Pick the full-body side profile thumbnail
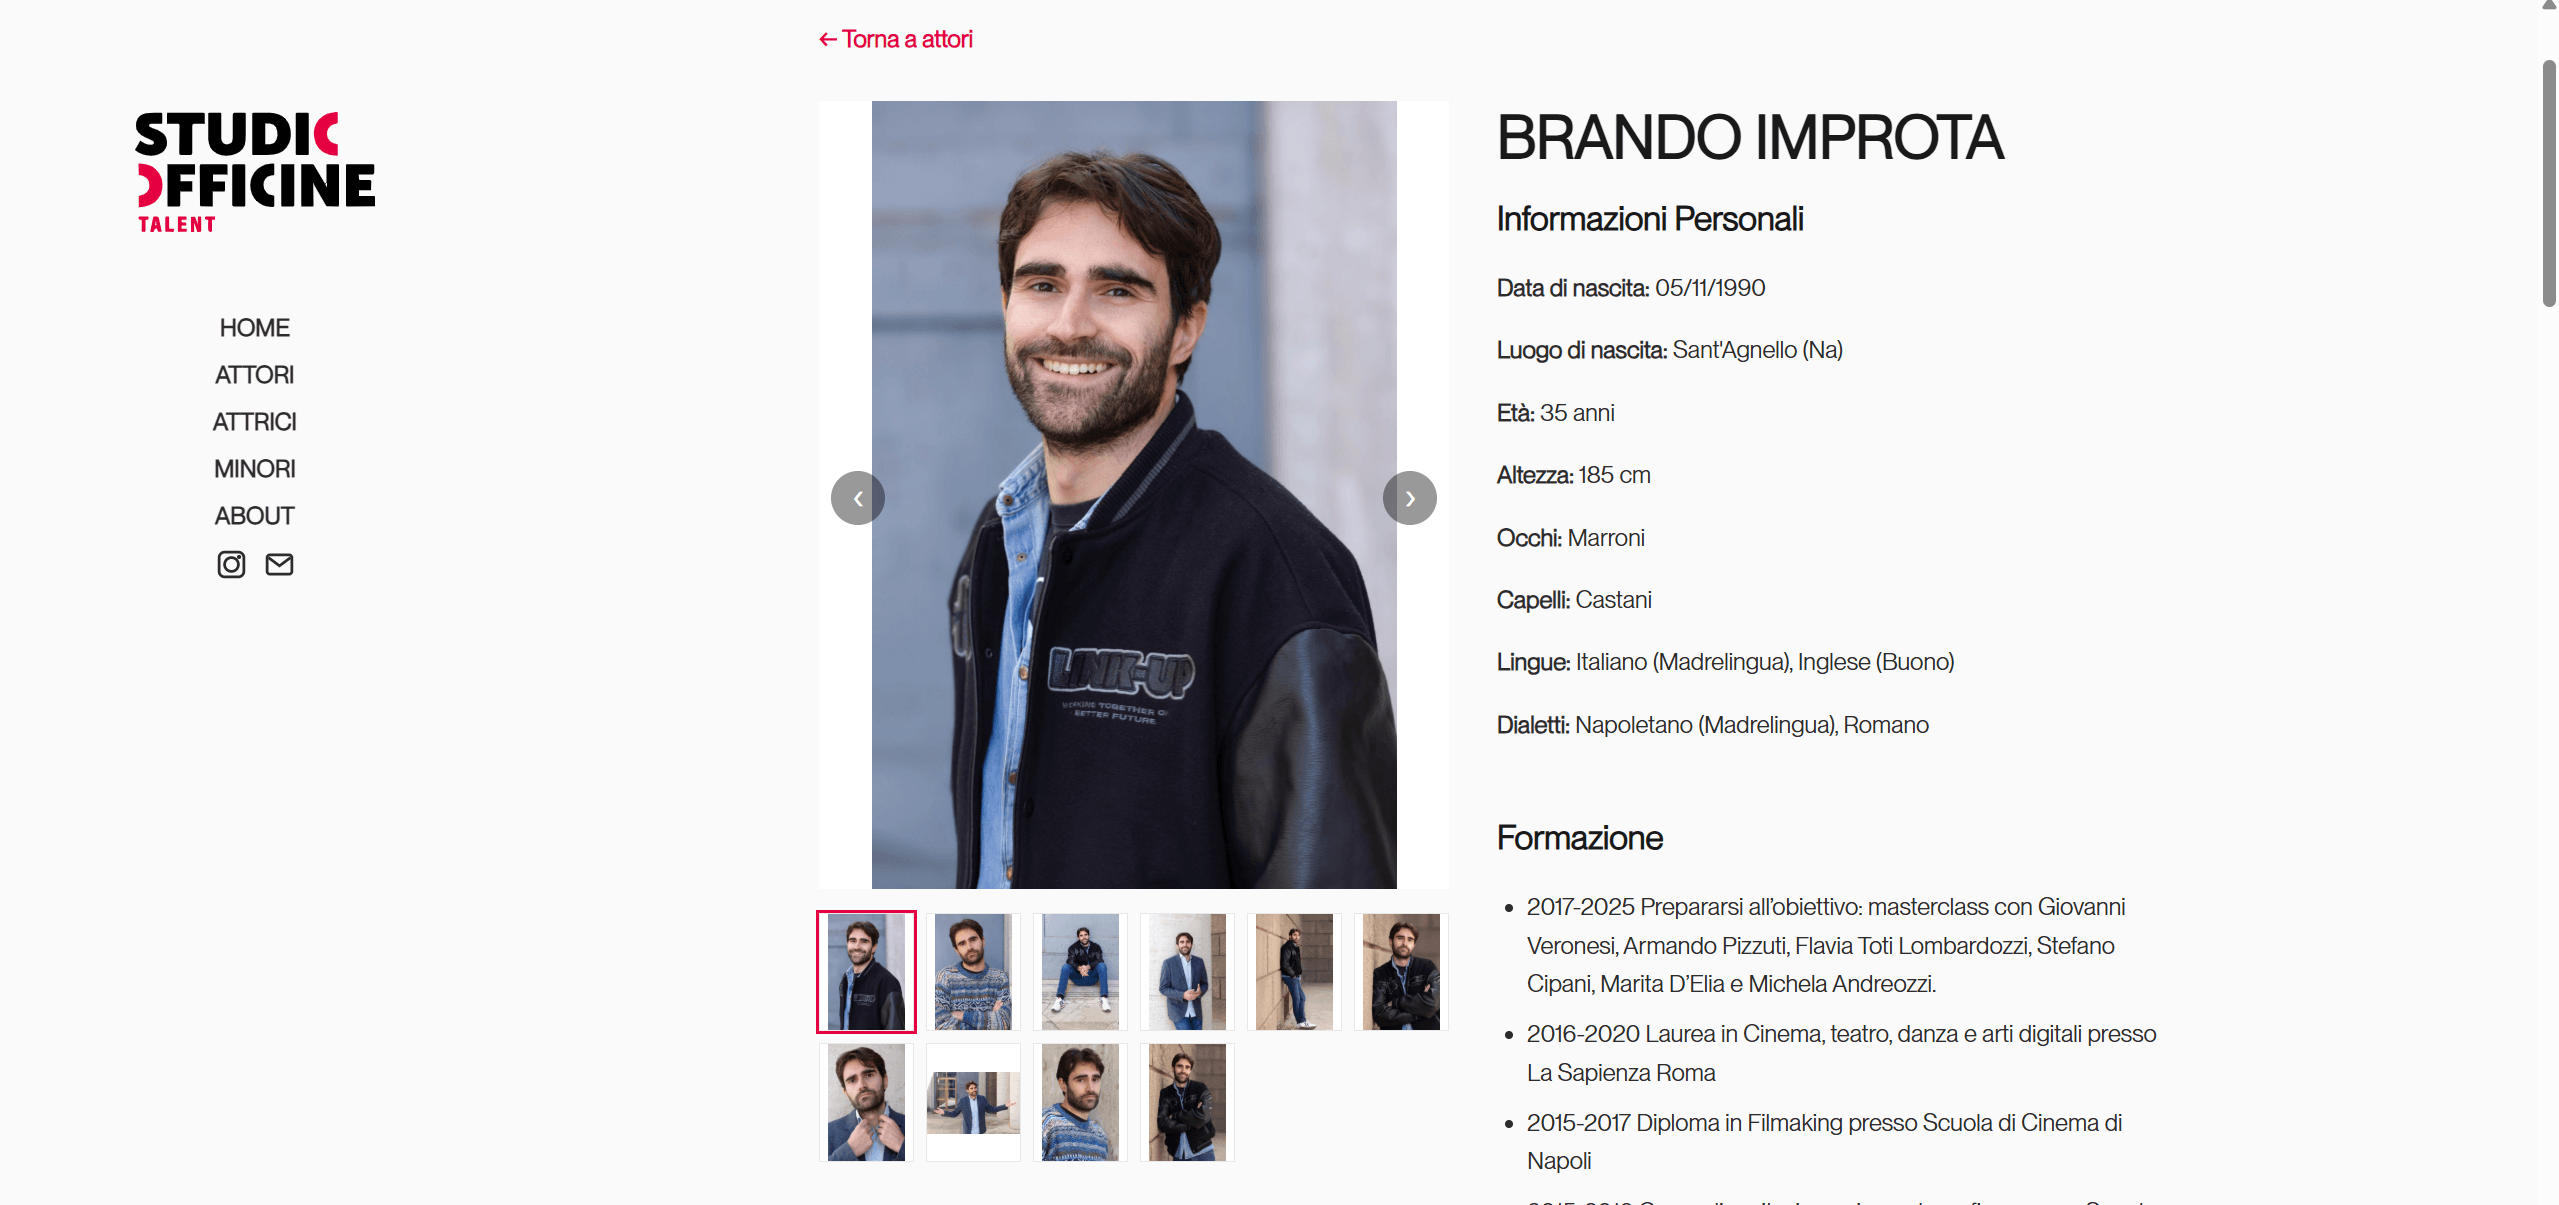 pyautogui.click(x=1294, y=972)
